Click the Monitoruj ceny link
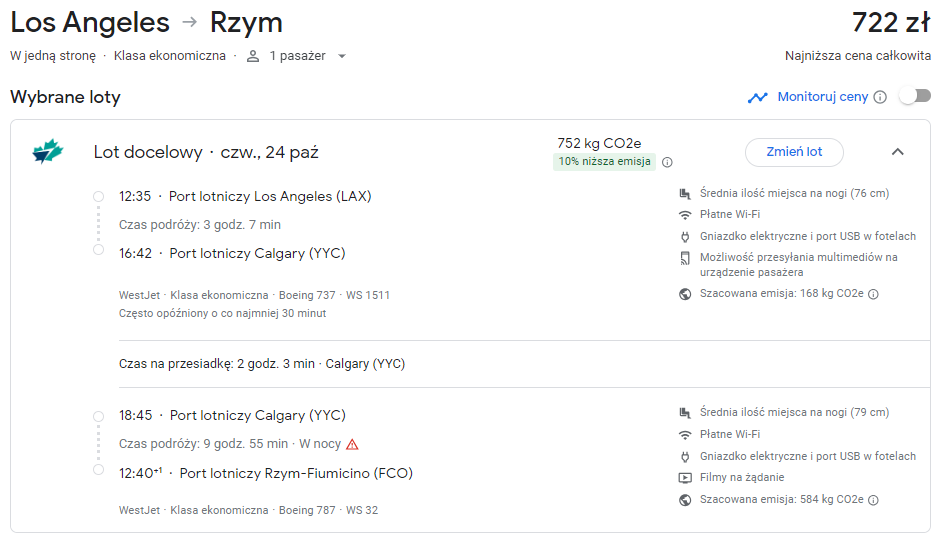 (822, 97)
